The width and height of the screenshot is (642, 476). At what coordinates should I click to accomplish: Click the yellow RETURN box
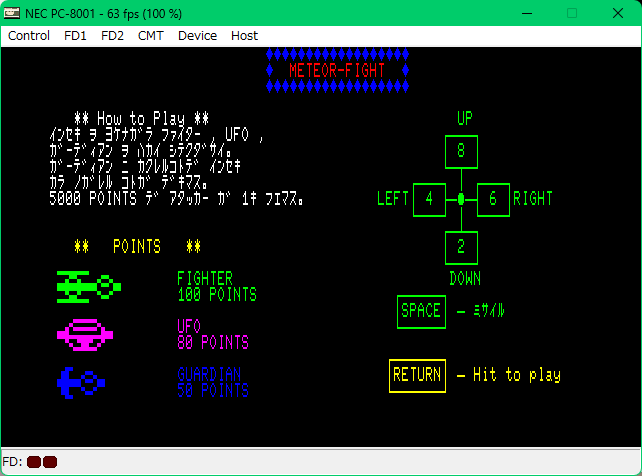pyautogui.click(x=417, y=375)
